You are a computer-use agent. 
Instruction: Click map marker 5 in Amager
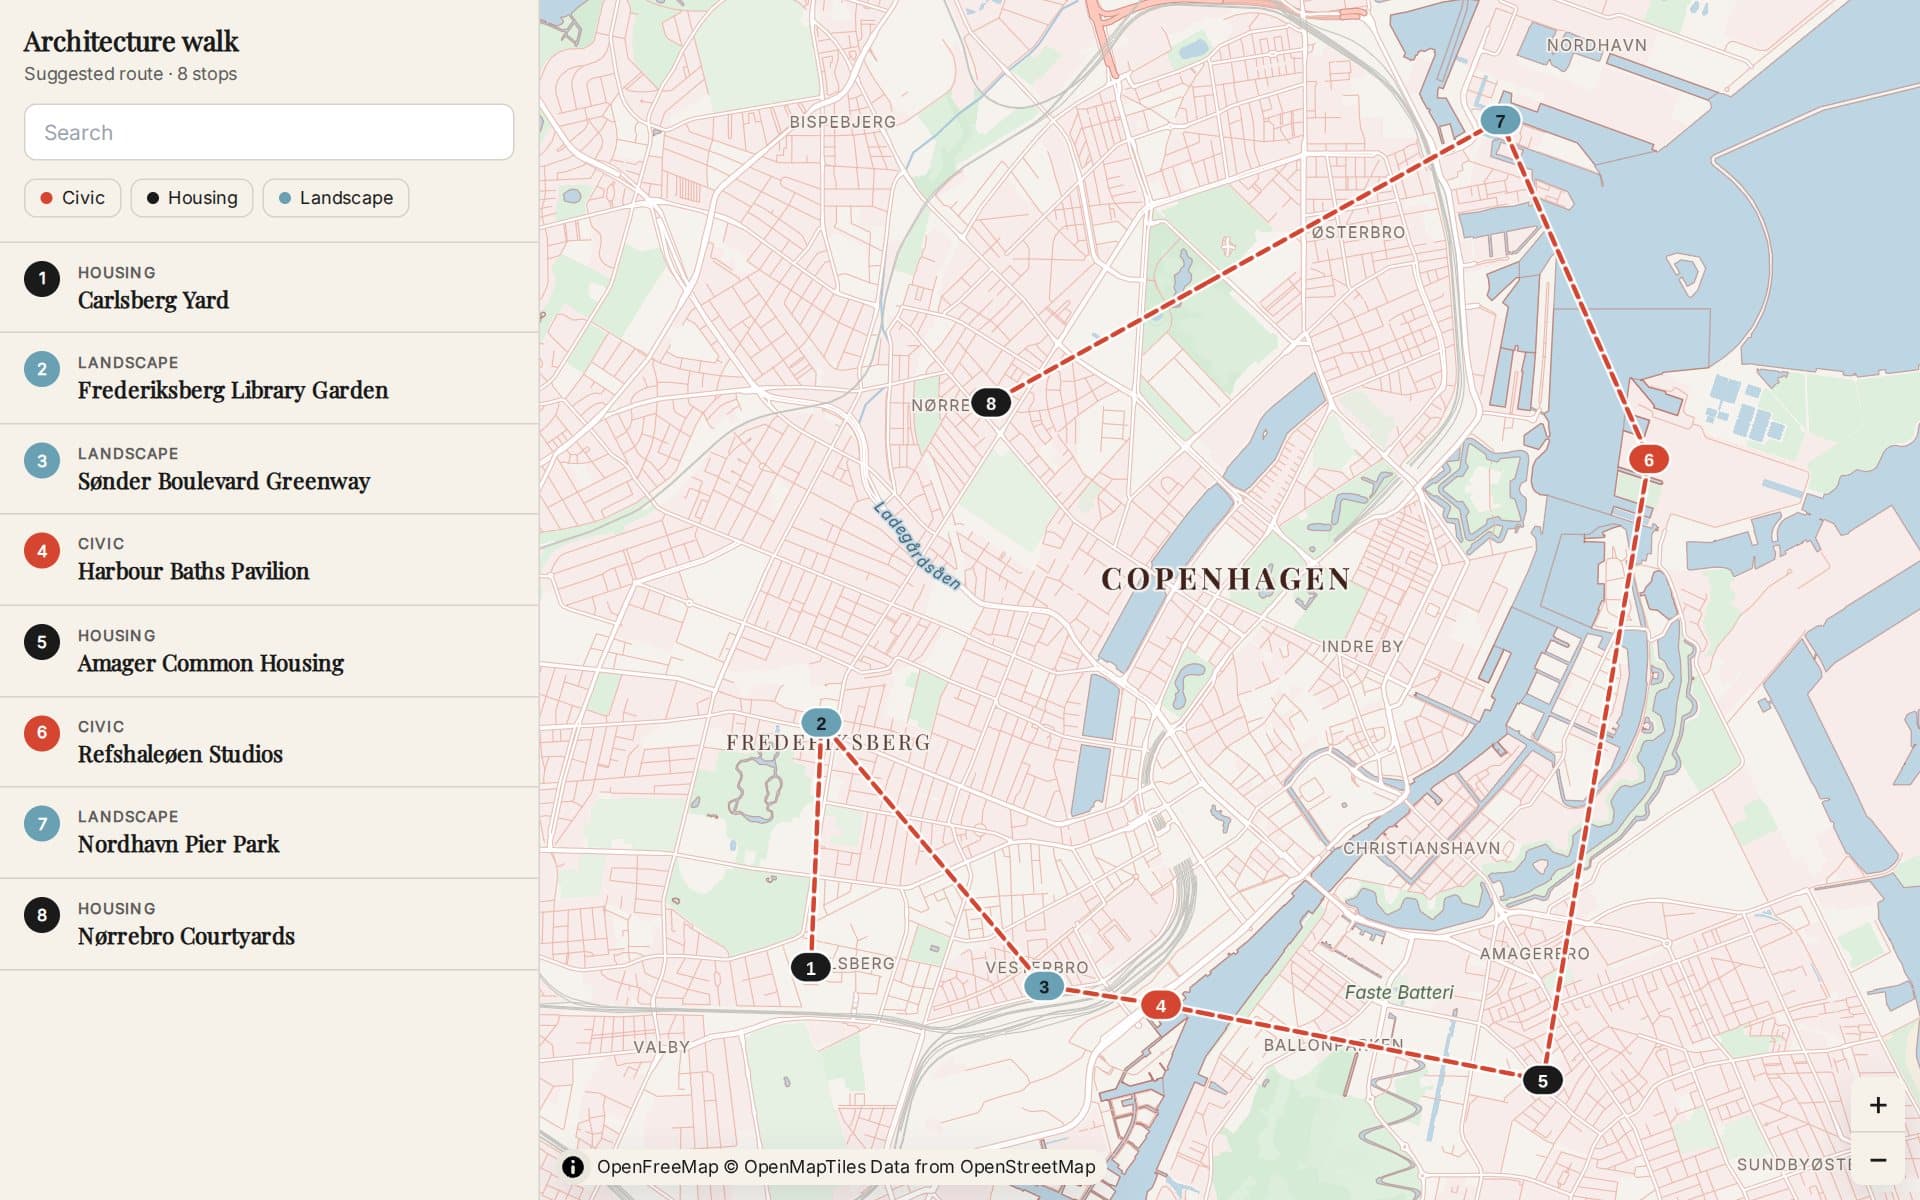(1543, 1080)
